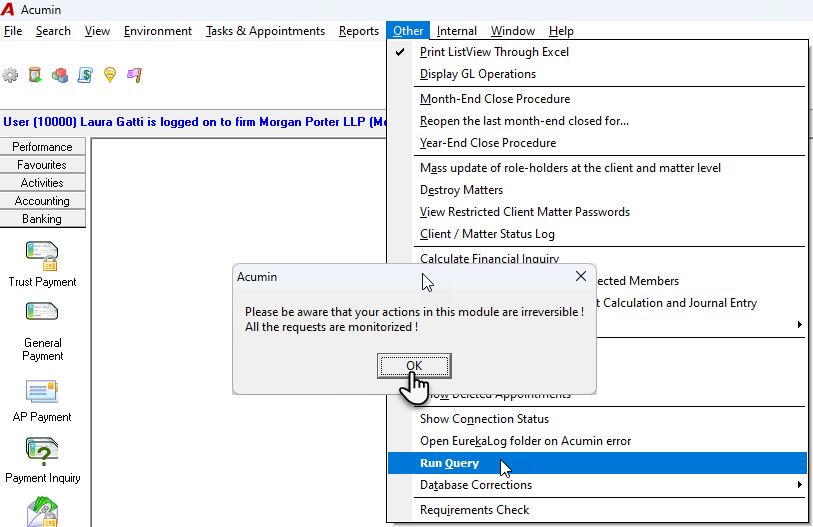813x527 pixels.
Task: Open the Window menu
Action: pos(513,31)
